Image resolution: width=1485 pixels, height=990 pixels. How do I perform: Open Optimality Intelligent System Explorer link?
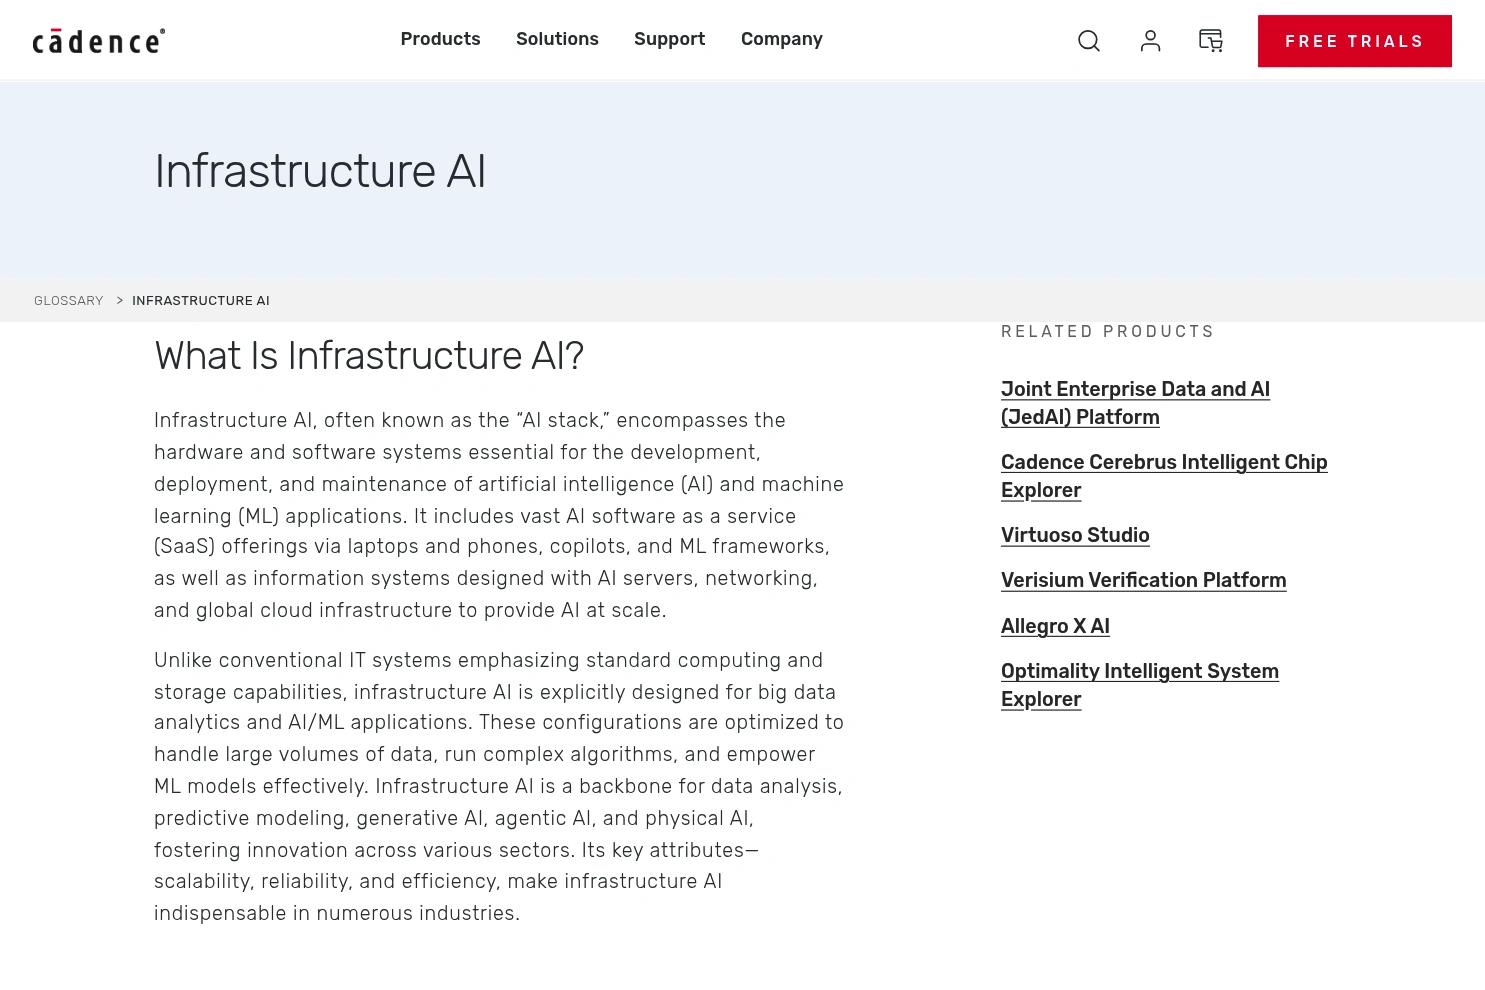[1140, 685]
